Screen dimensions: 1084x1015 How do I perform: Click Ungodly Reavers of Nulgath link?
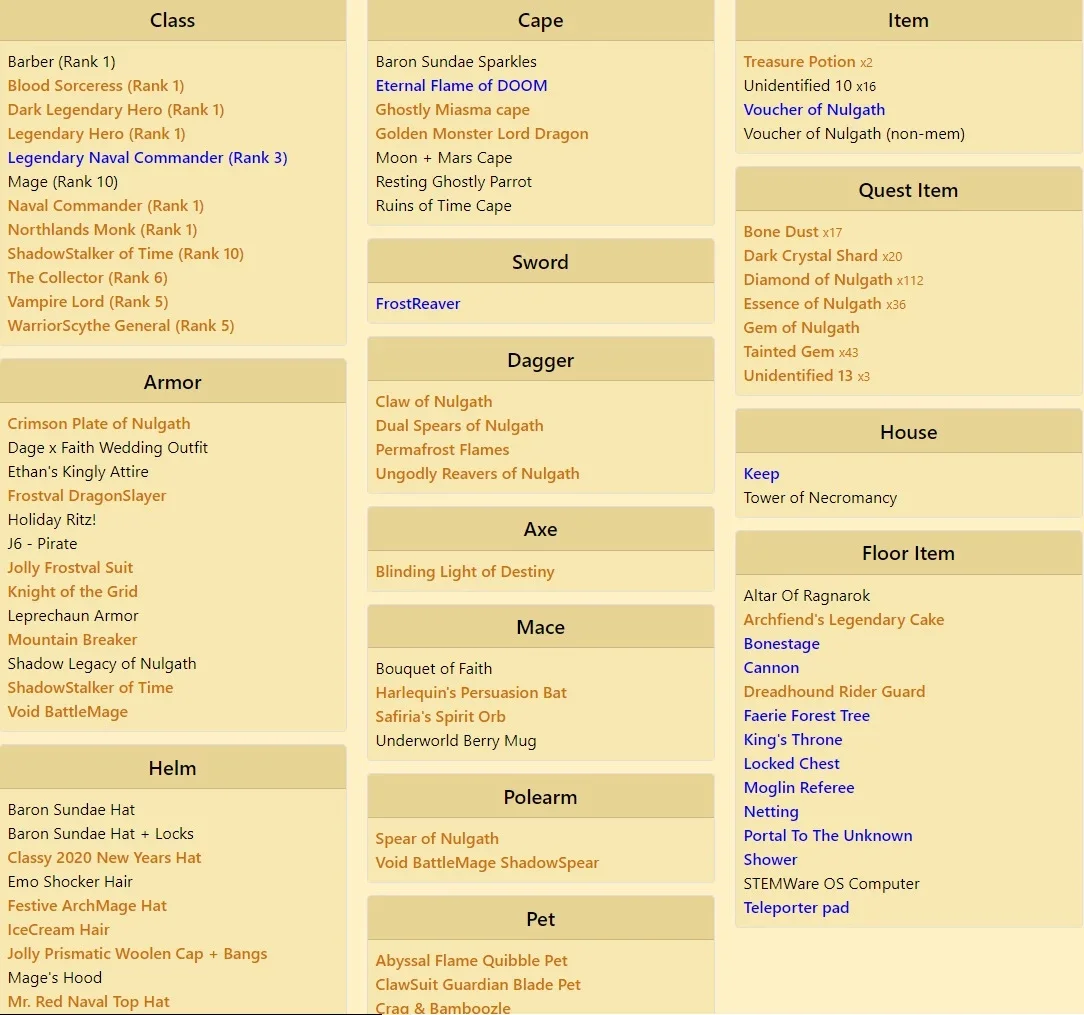[478, 474]
